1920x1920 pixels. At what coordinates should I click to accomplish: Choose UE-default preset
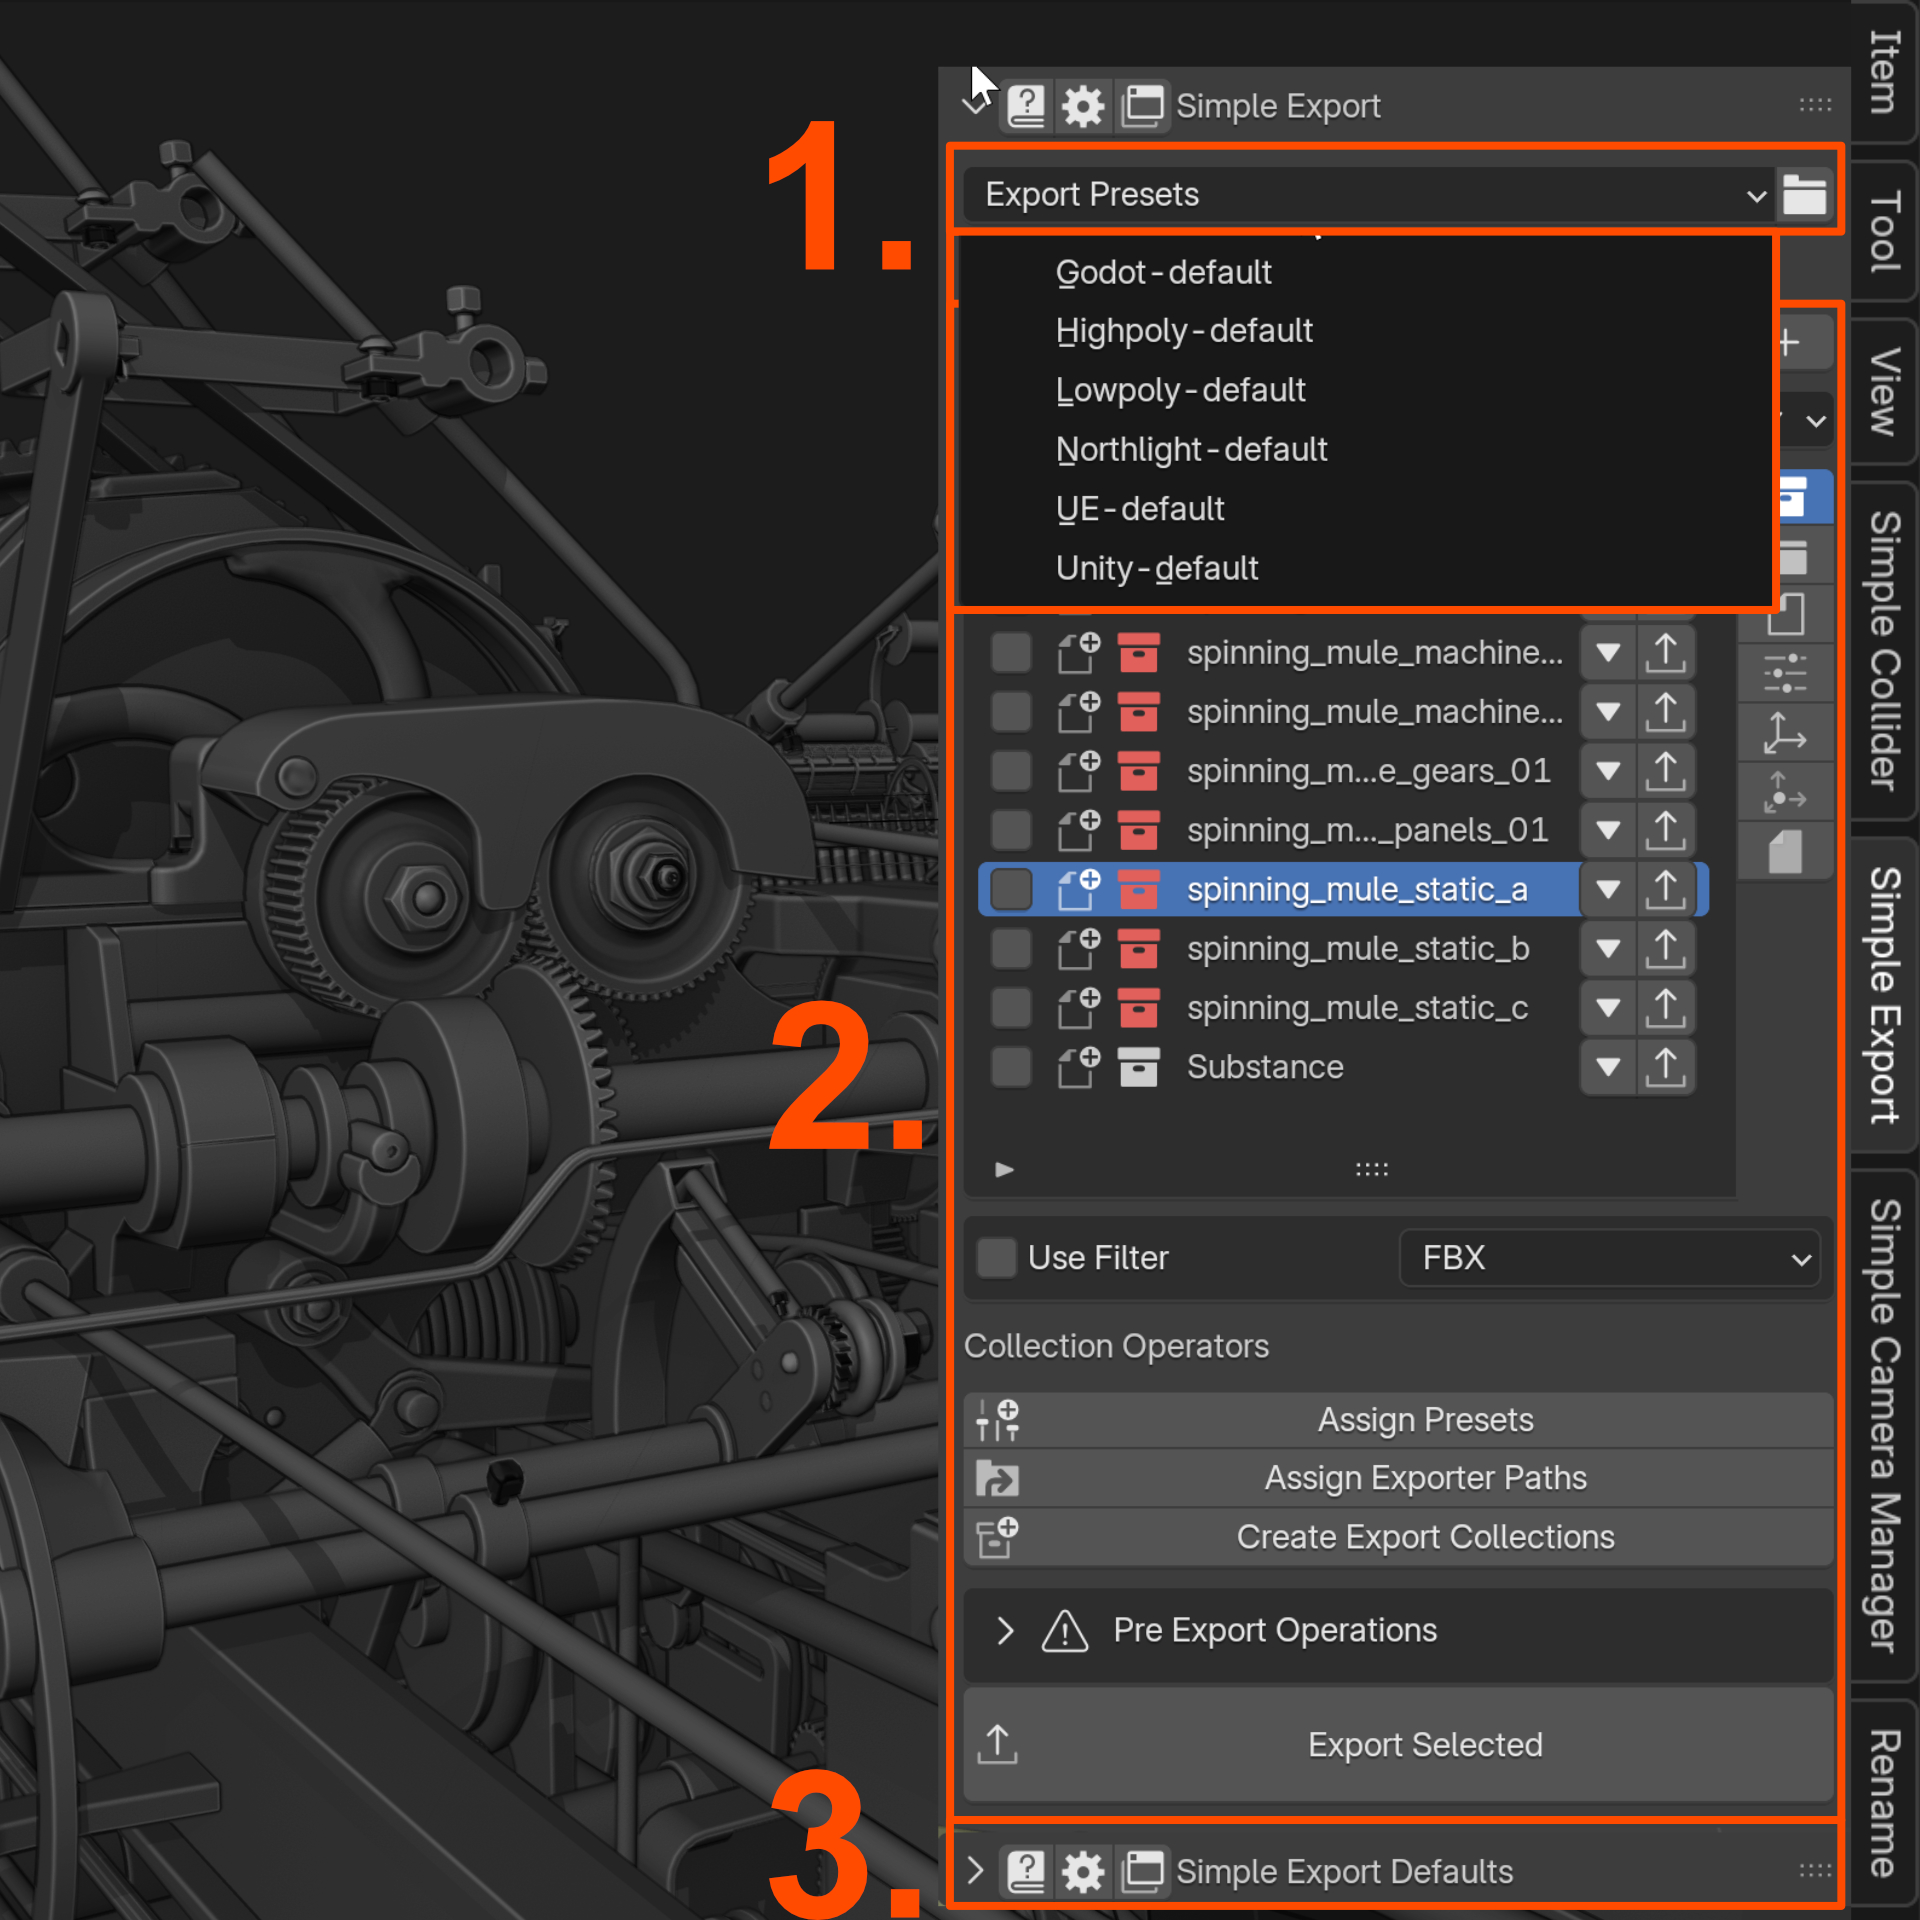(1365, 509)
